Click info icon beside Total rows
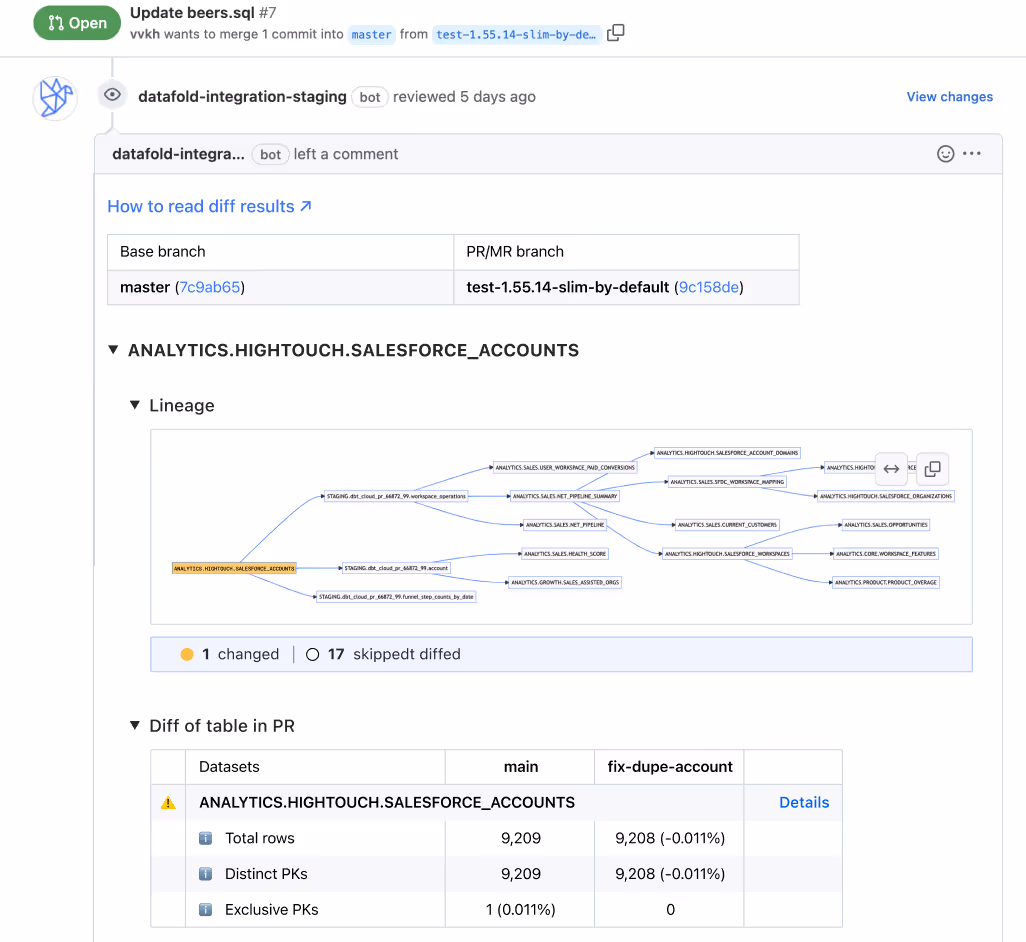The width and height of the screenshot is (1026, 942). (205, 839)
